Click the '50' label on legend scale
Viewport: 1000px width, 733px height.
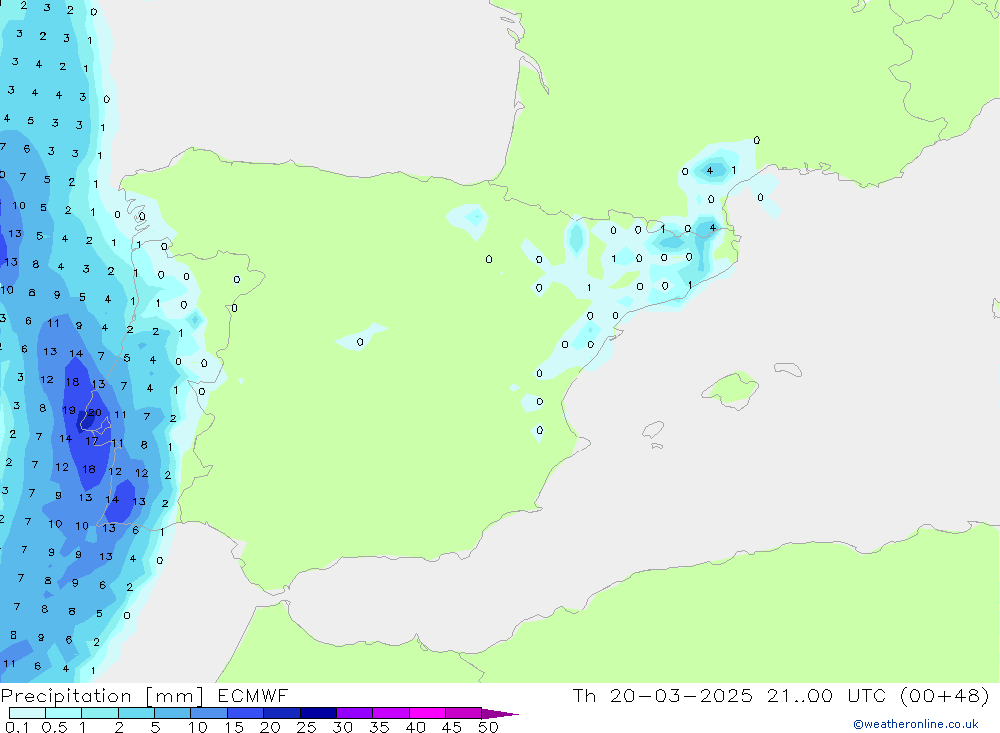point(488,727)
